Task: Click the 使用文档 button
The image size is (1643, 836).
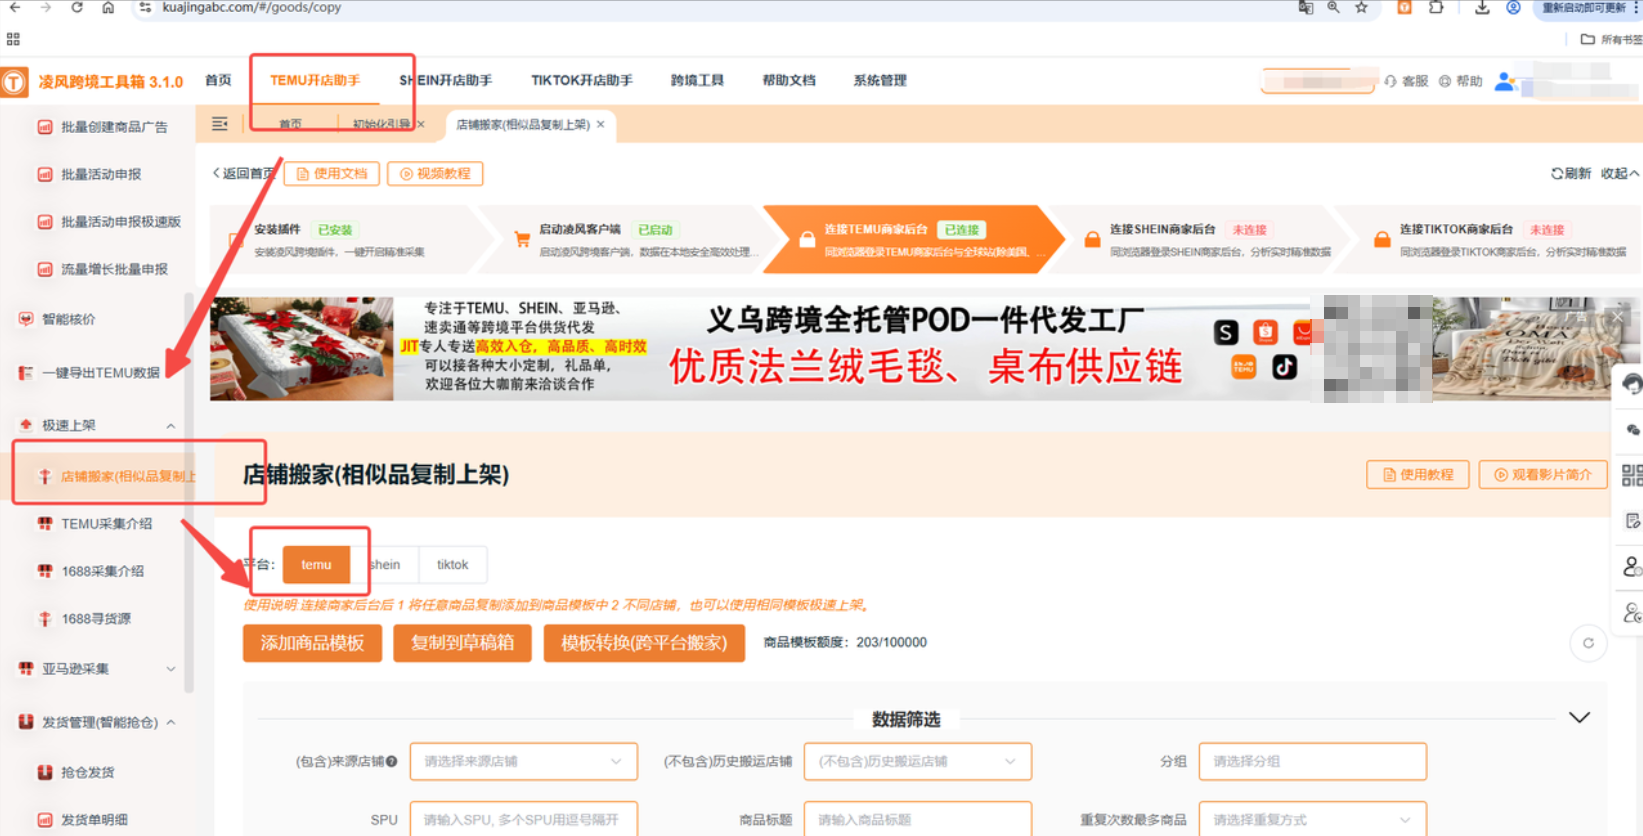Action: point(332,173)
